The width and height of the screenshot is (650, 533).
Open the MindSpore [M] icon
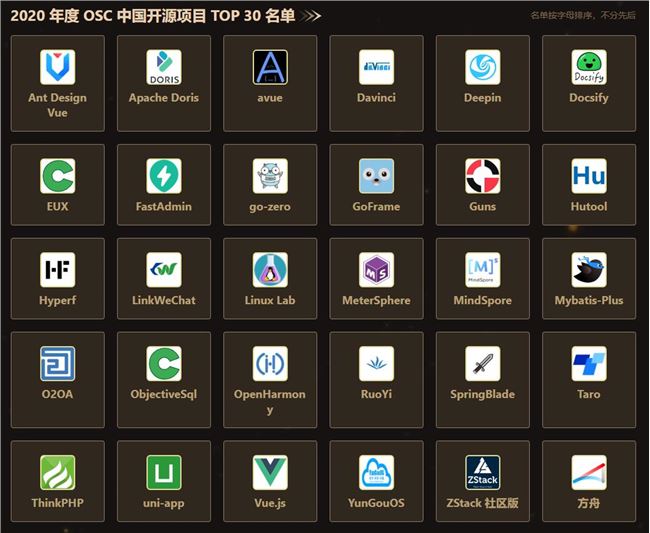click(x=483, y=270)
